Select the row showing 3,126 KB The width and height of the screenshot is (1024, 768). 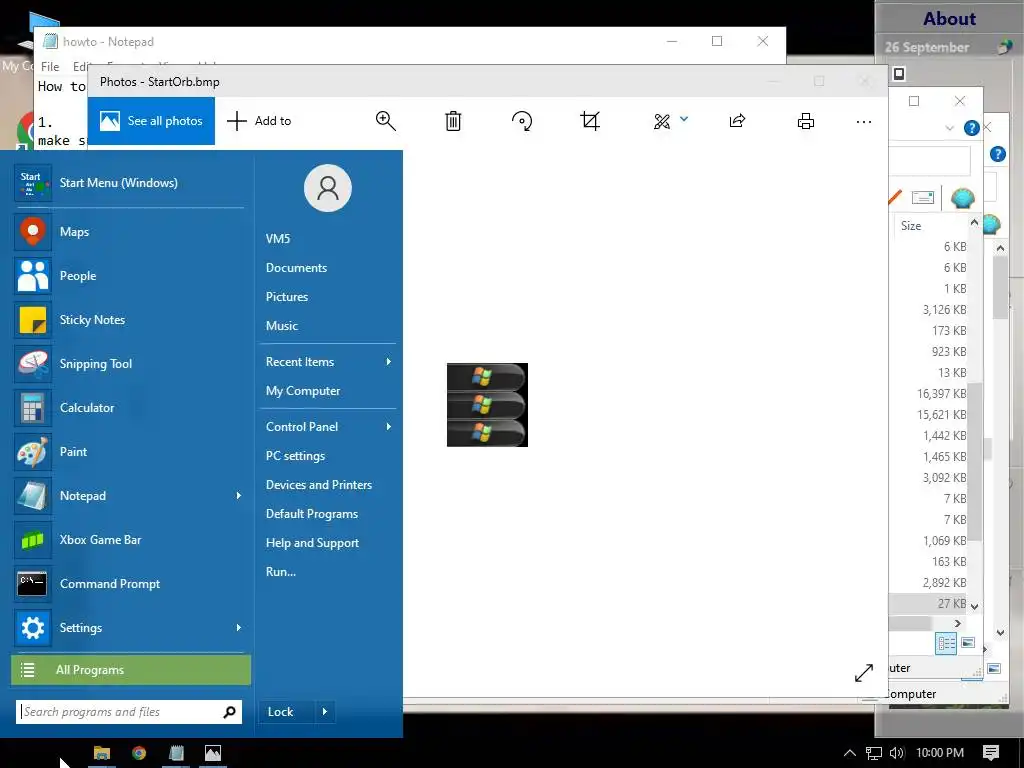tap(944, 310)
